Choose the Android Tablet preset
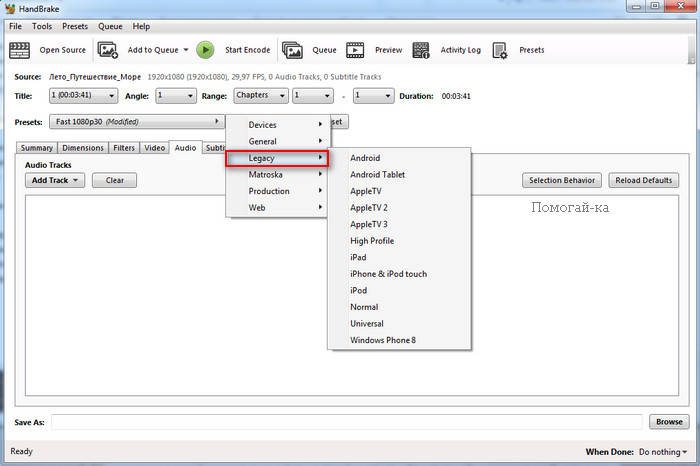700x466 pixels. click(400, 175)
